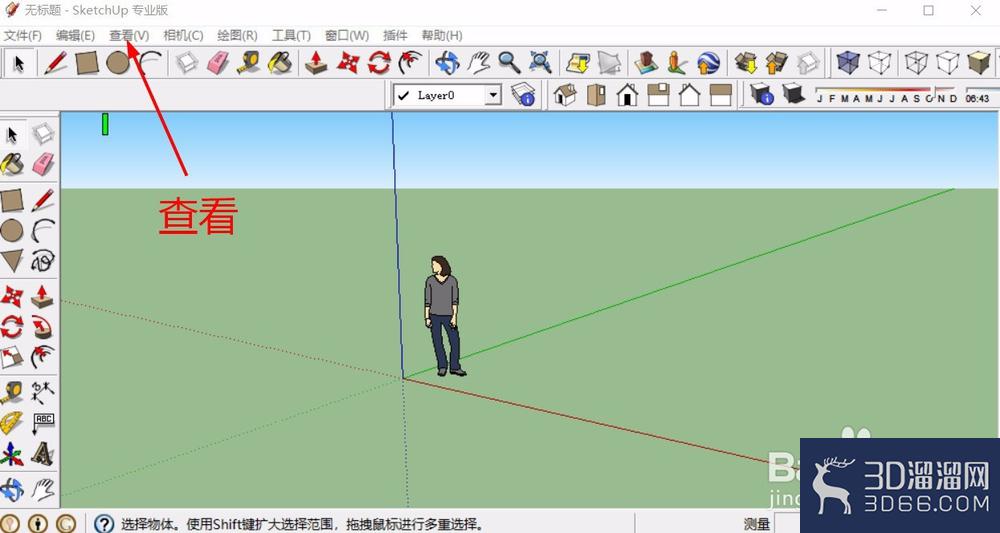Pick the Rectangle tool in top toolbar
The width and height of the screenshot is (1000, 533).
point(87,62)
